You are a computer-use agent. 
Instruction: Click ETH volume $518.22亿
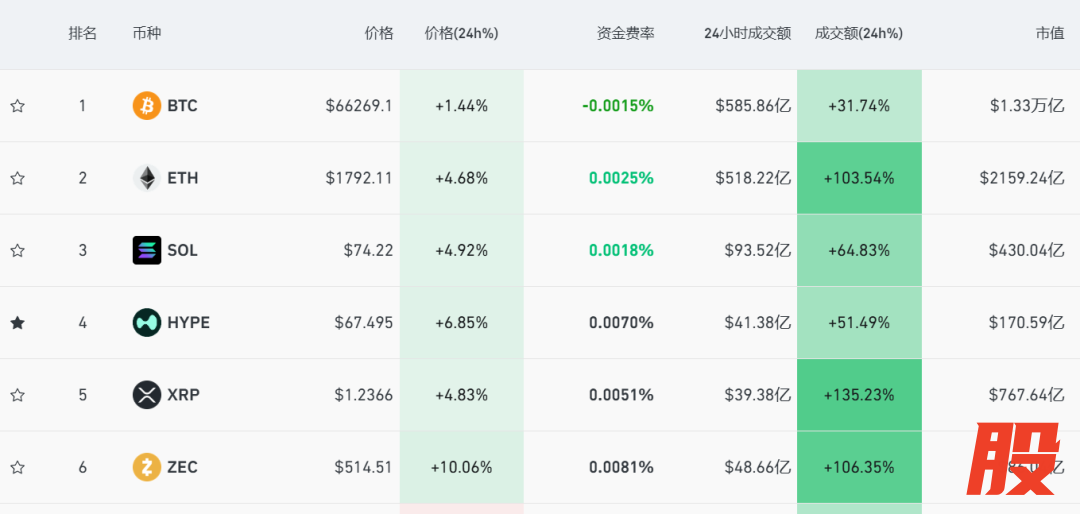pyautogui.click(x=753, y=178)
